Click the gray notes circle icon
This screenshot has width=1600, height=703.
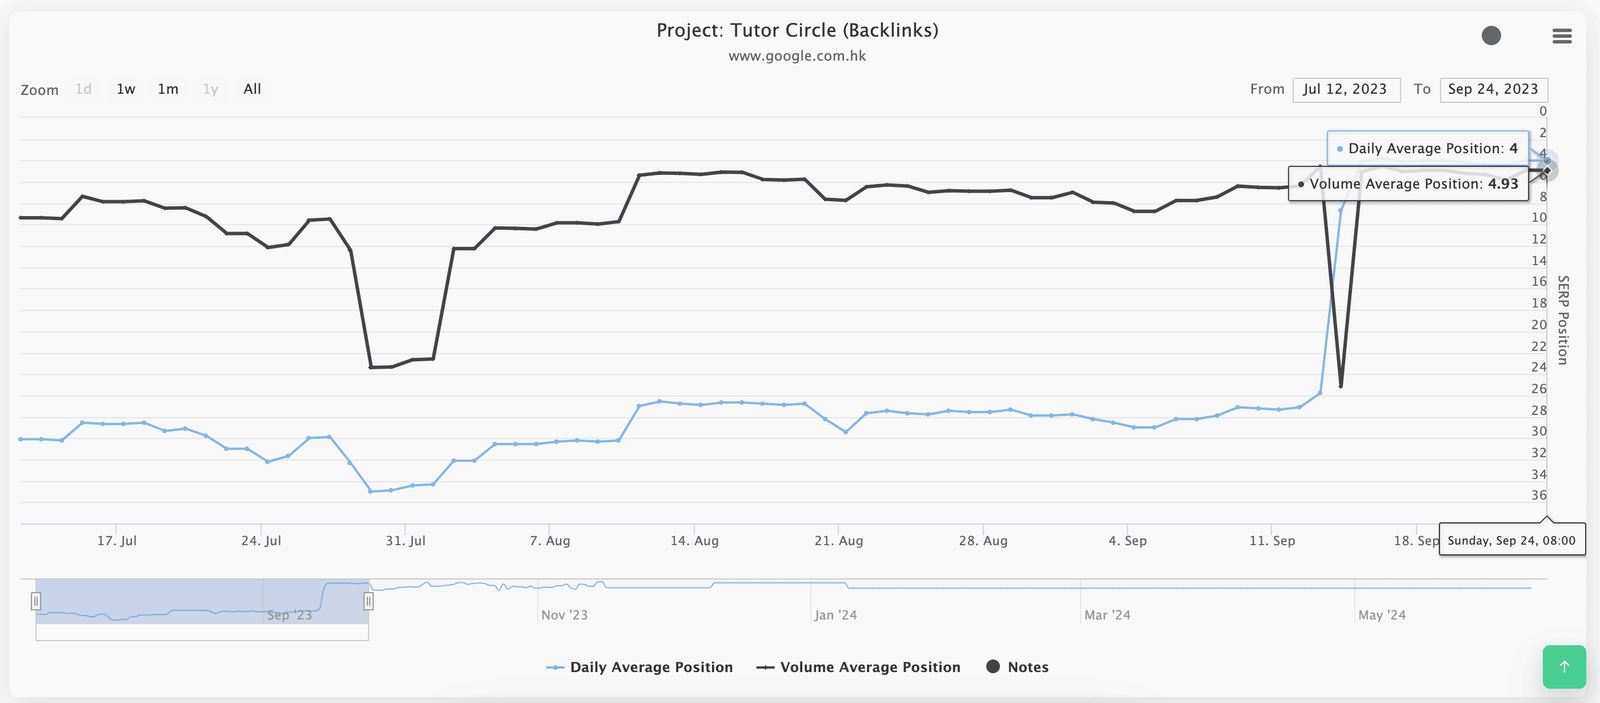pyautogui.click(x=1491, y=36)
